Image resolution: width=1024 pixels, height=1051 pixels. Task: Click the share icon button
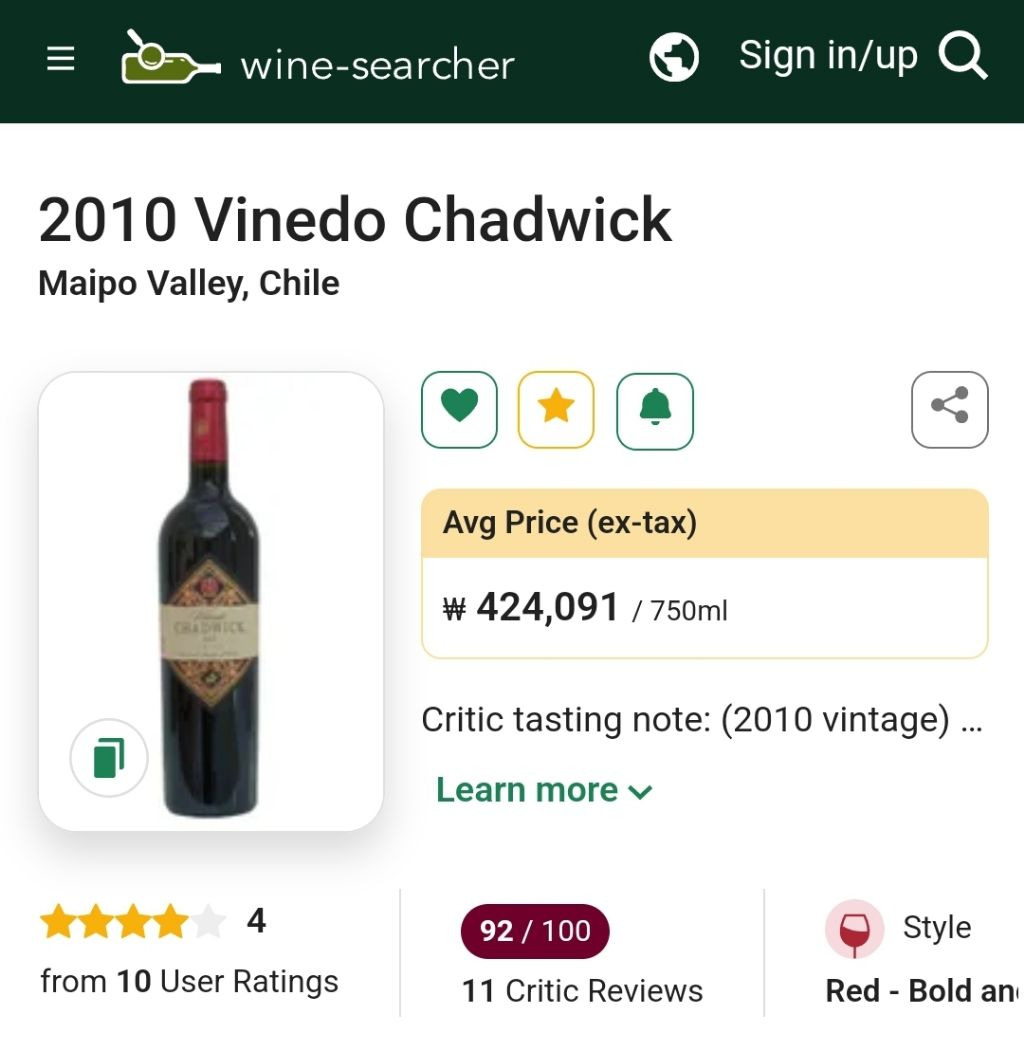949,410
